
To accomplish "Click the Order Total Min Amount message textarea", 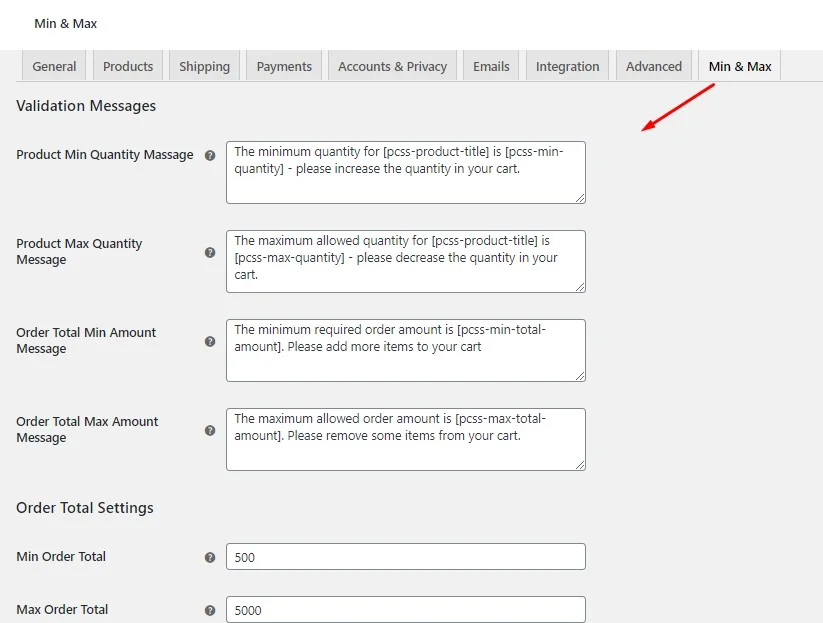I will (405, 350).
